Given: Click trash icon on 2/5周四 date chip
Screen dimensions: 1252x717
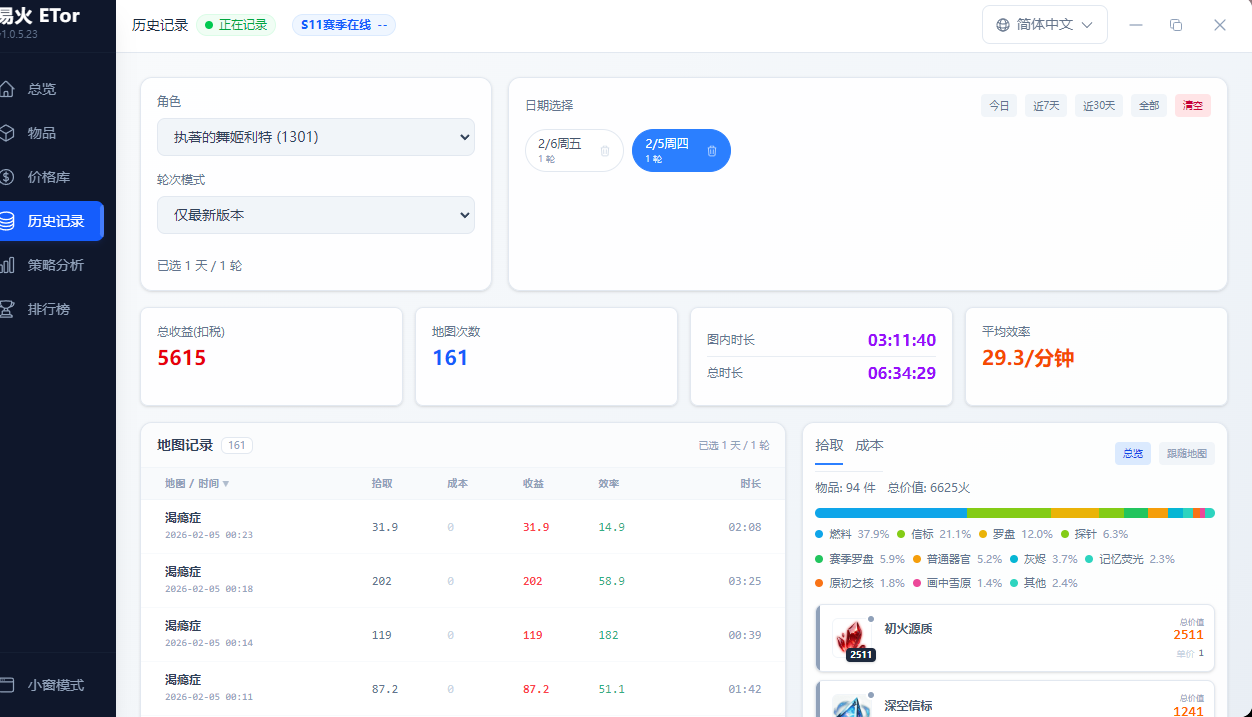Looking at the screenshot, I should (712, 151).
